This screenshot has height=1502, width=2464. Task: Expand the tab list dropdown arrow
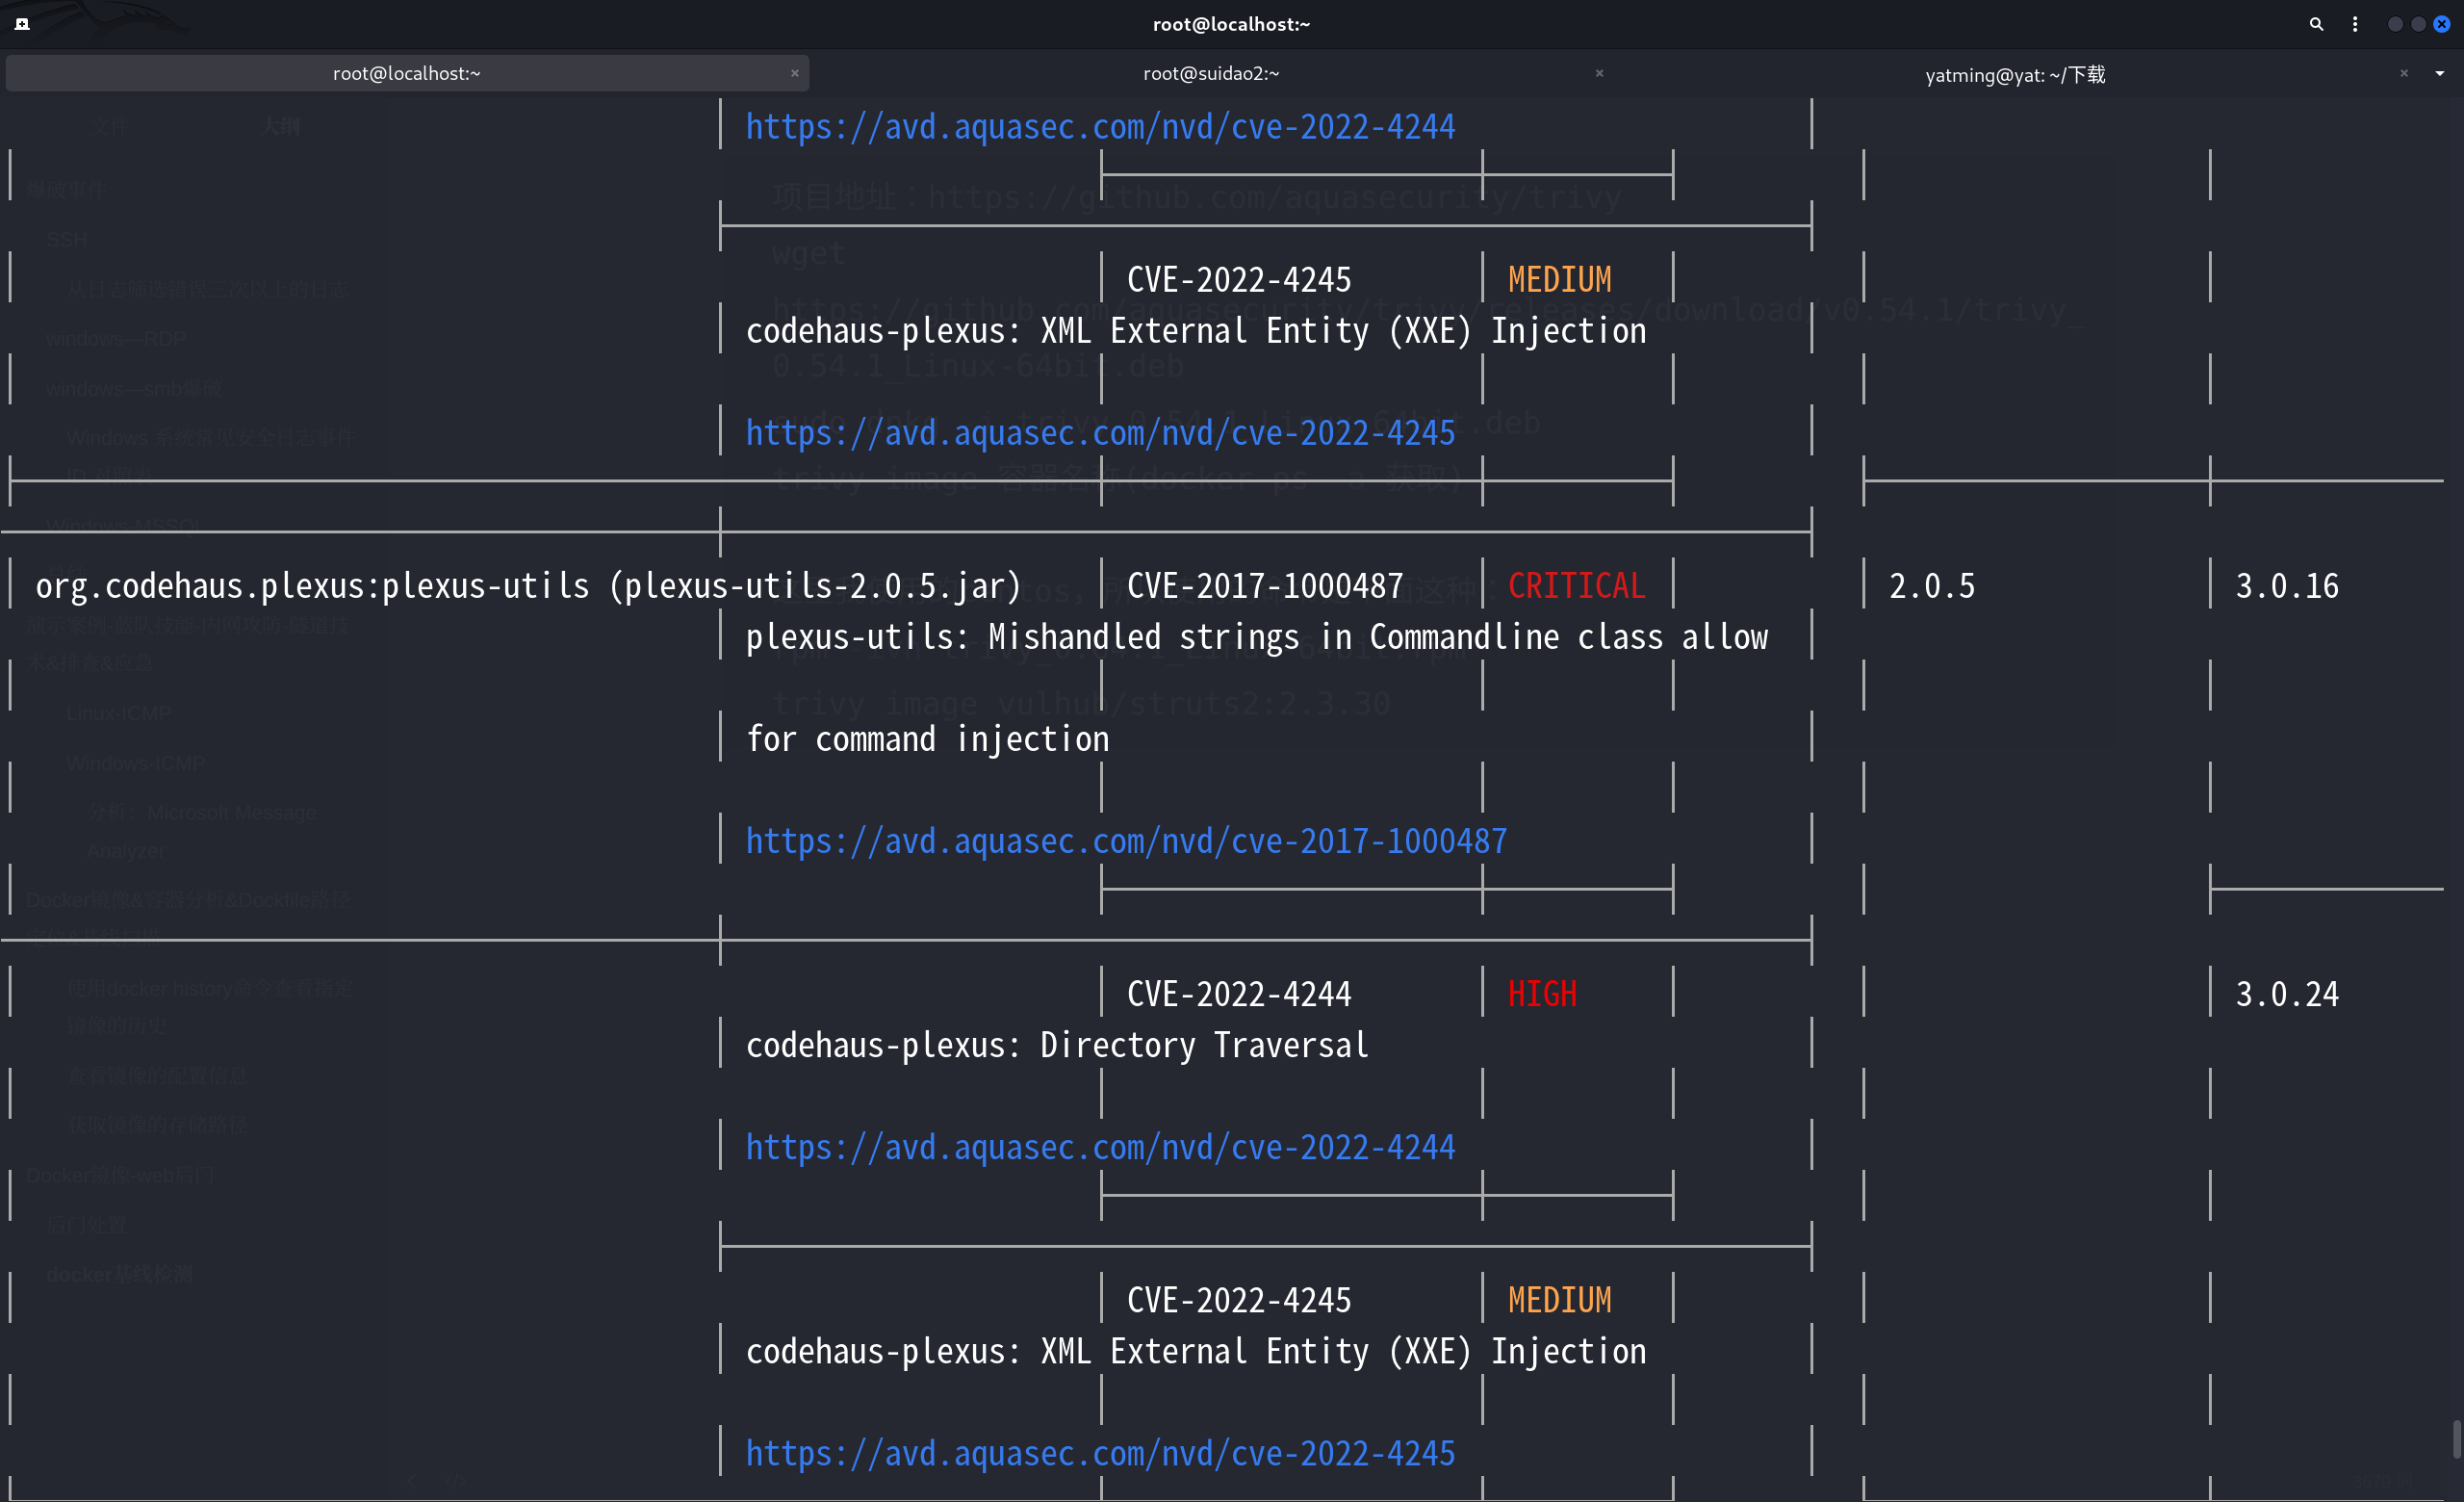2439,73
